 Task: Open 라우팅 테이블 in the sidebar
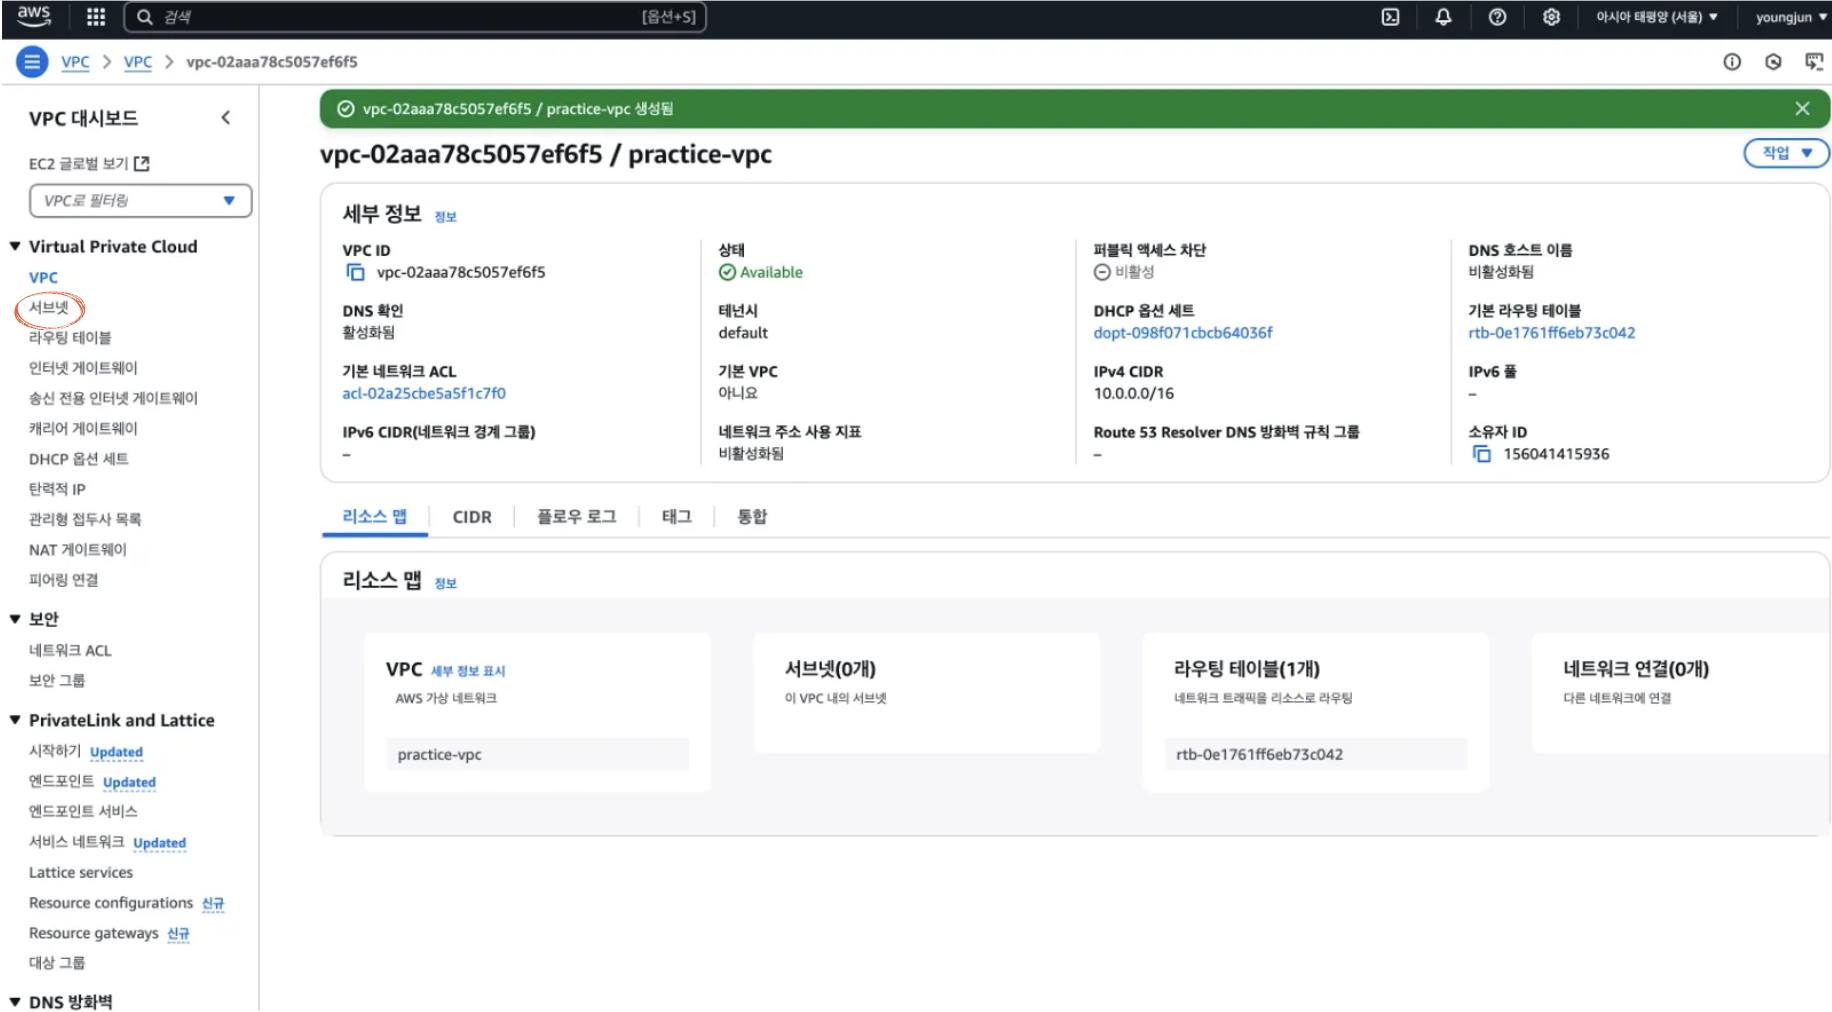(x=70, y=338)
